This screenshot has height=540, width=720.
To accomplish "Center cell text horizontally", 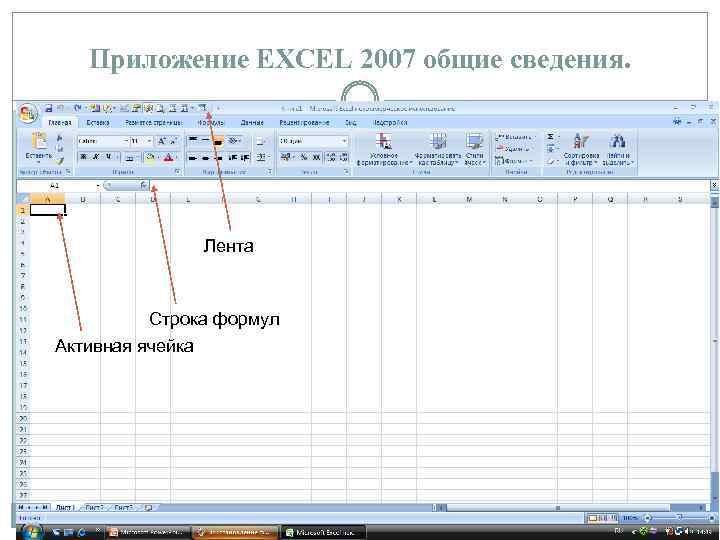I will click(206, 158).
